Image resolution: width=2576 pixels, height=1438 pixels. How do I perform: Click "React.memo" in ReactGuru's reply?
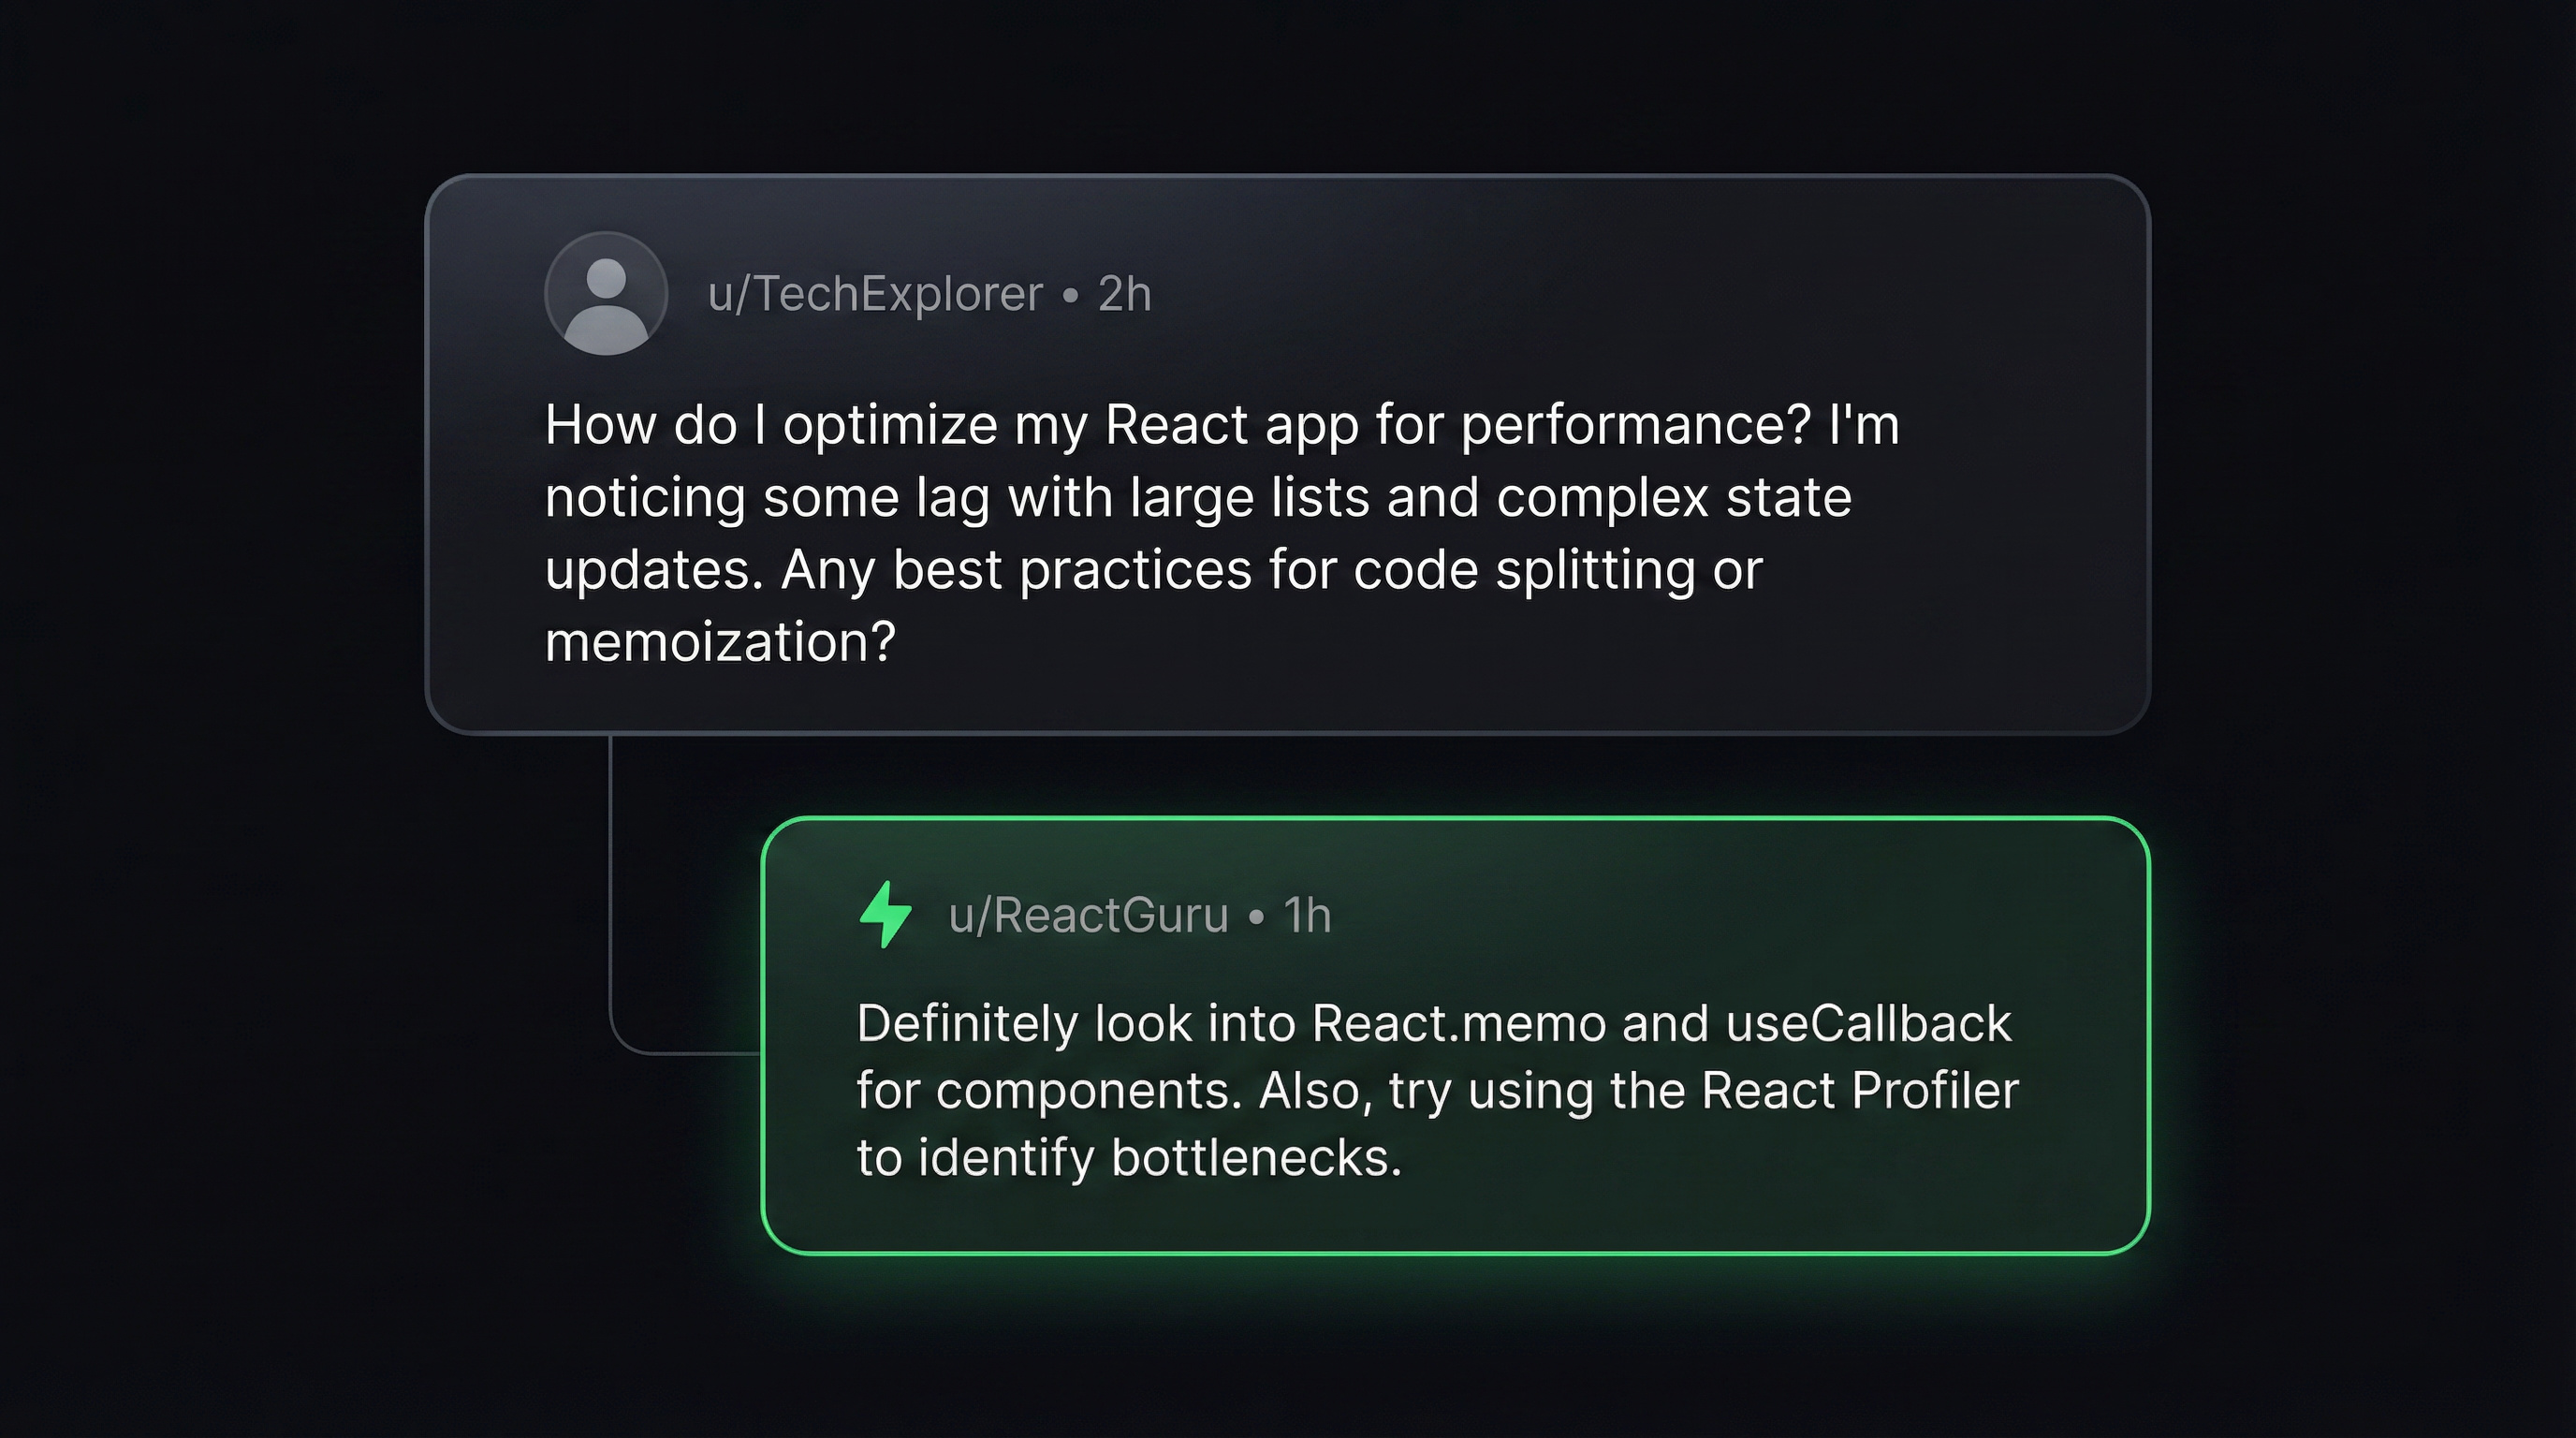click(x=1458, y=1023)
